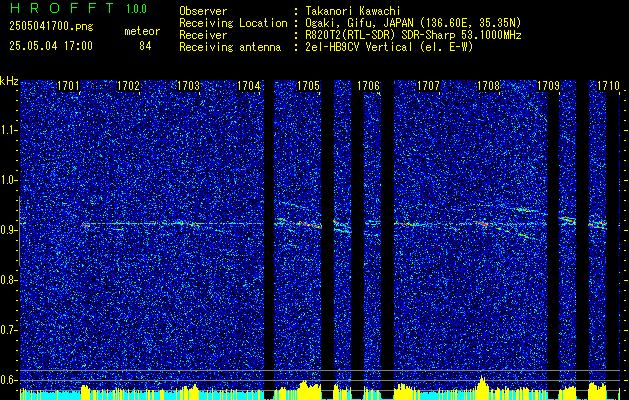
Task: Click observer name Takanori Kawachi
Action: (x=352, y=11)
